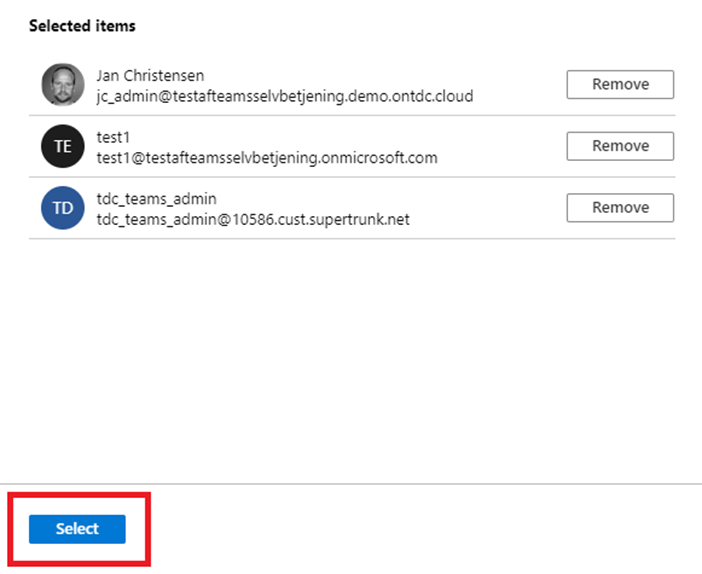Image resolution: width=702 pixels, height=574 pixels.
Task: Confirm selection with the Select button
Action: coord(77,529)
